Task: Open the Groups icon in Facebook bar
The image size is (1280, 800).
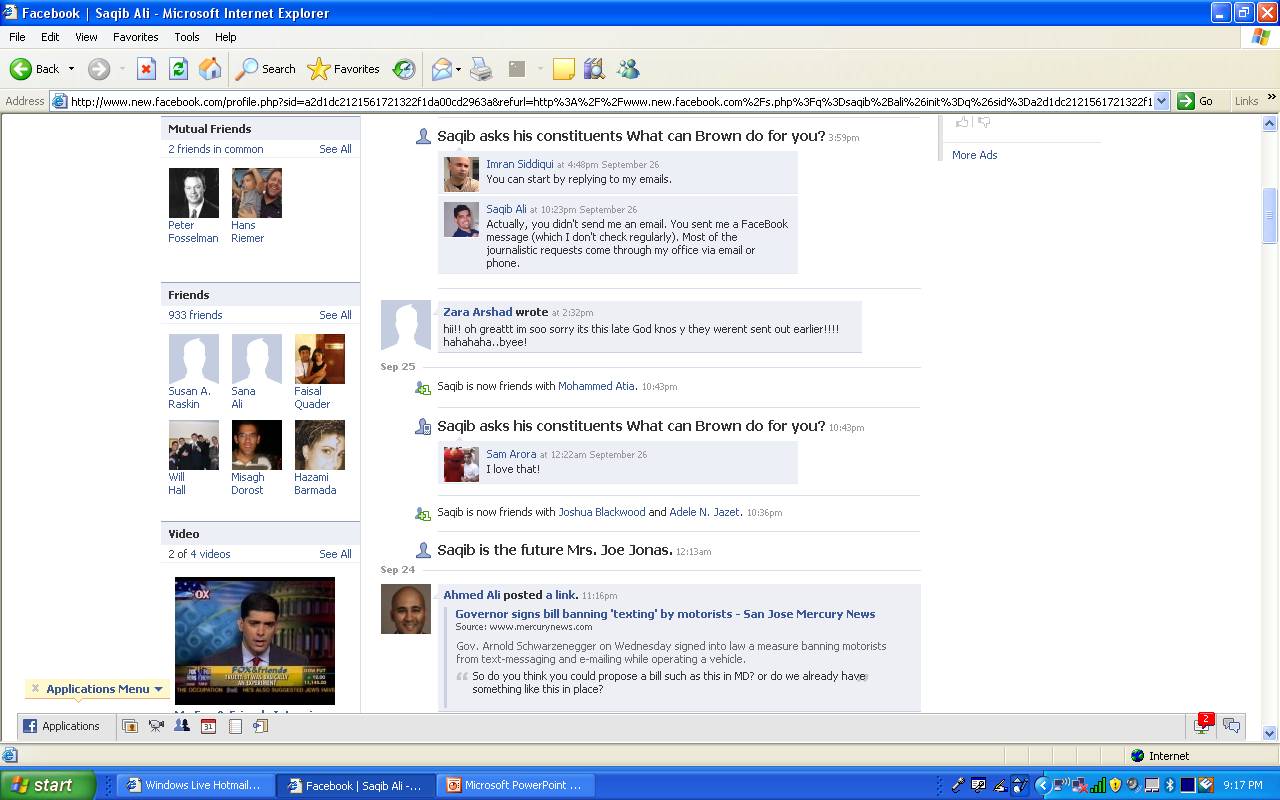Action: point(182,726)
